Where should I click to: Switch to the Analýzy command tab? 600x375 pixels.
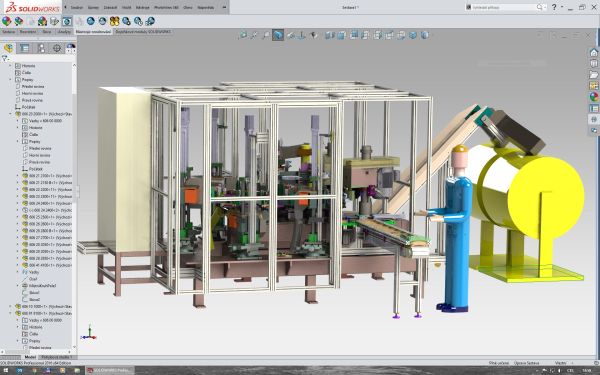pyautogui.click(x=64, y=32)
